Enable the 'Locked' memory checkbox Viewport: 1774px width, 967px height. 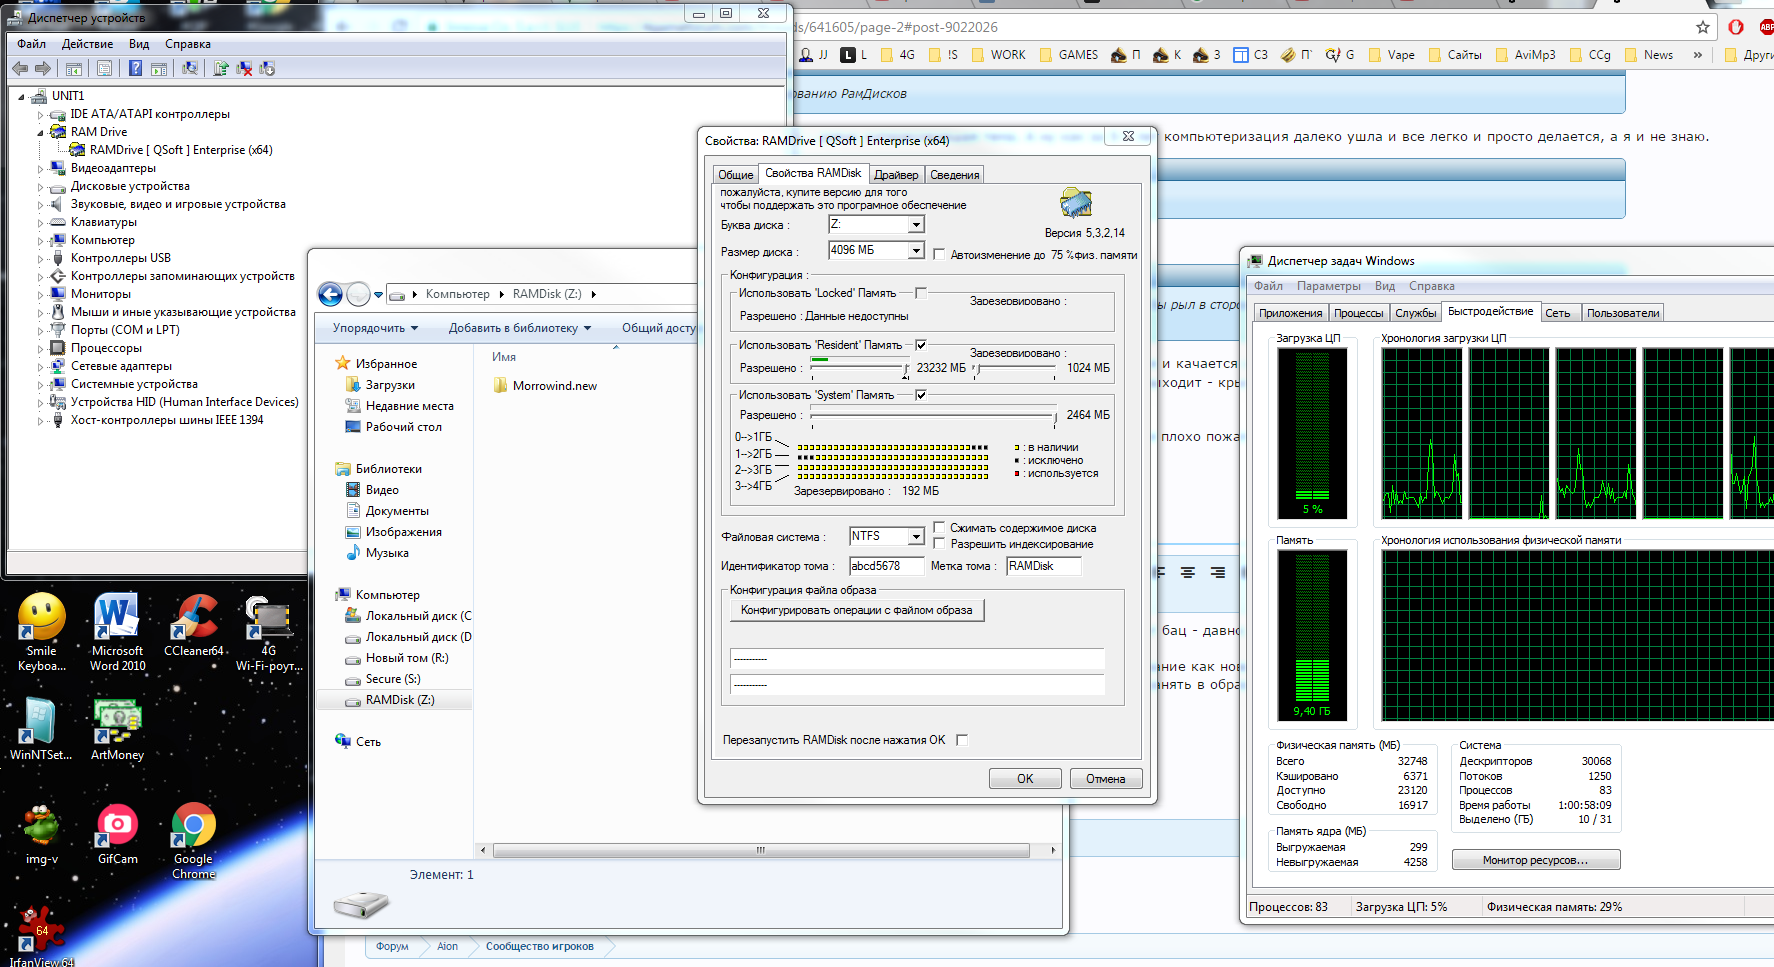[x=921, y=293]
